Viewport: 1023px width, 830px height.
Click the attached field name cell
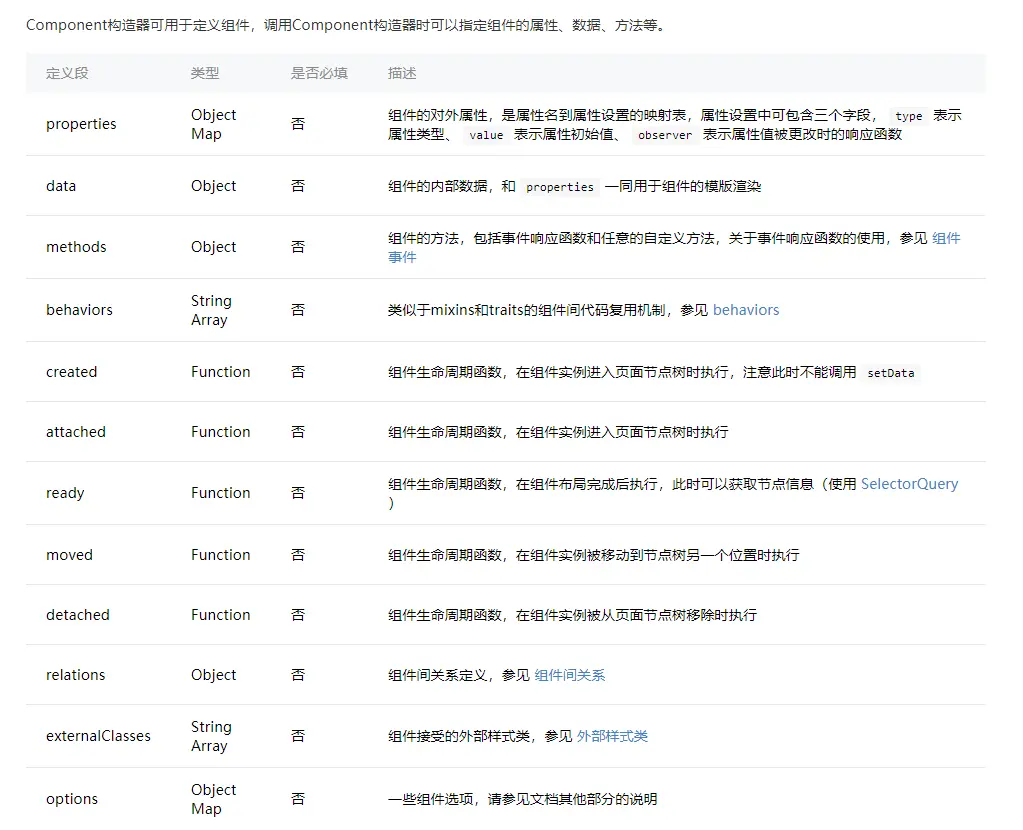click(76, 432)
